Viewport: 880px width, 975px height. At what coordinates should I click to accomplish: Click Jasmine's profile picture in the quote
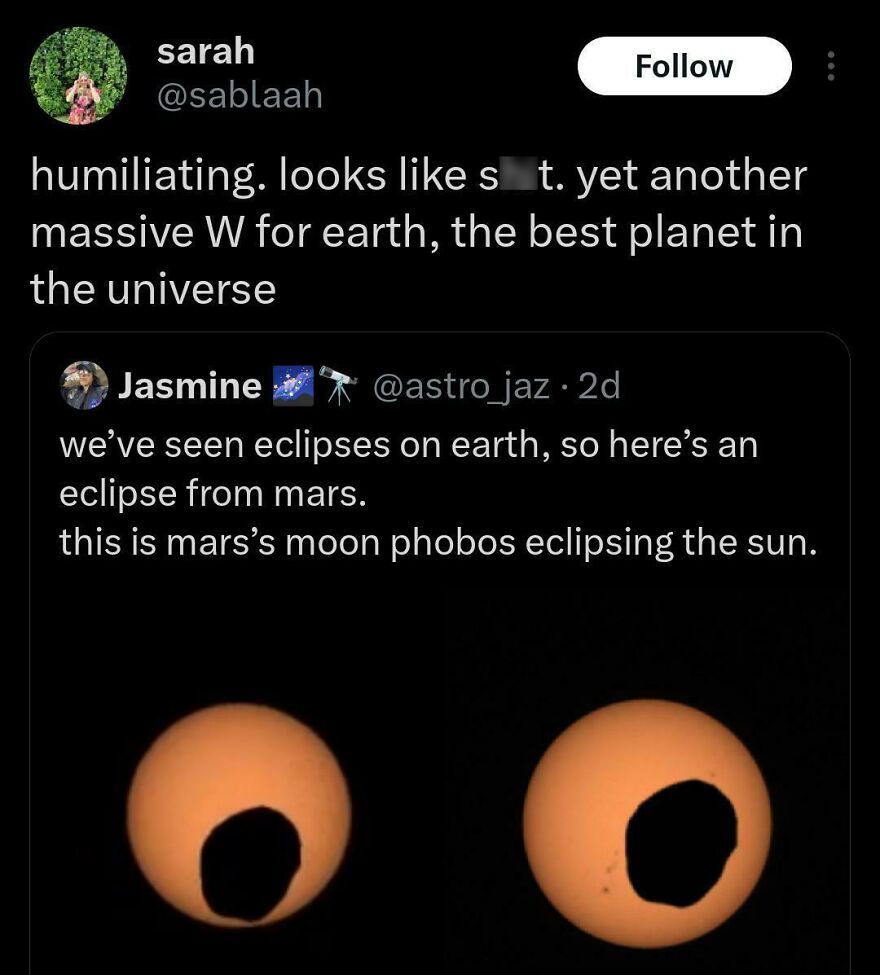tap(85, 386)
